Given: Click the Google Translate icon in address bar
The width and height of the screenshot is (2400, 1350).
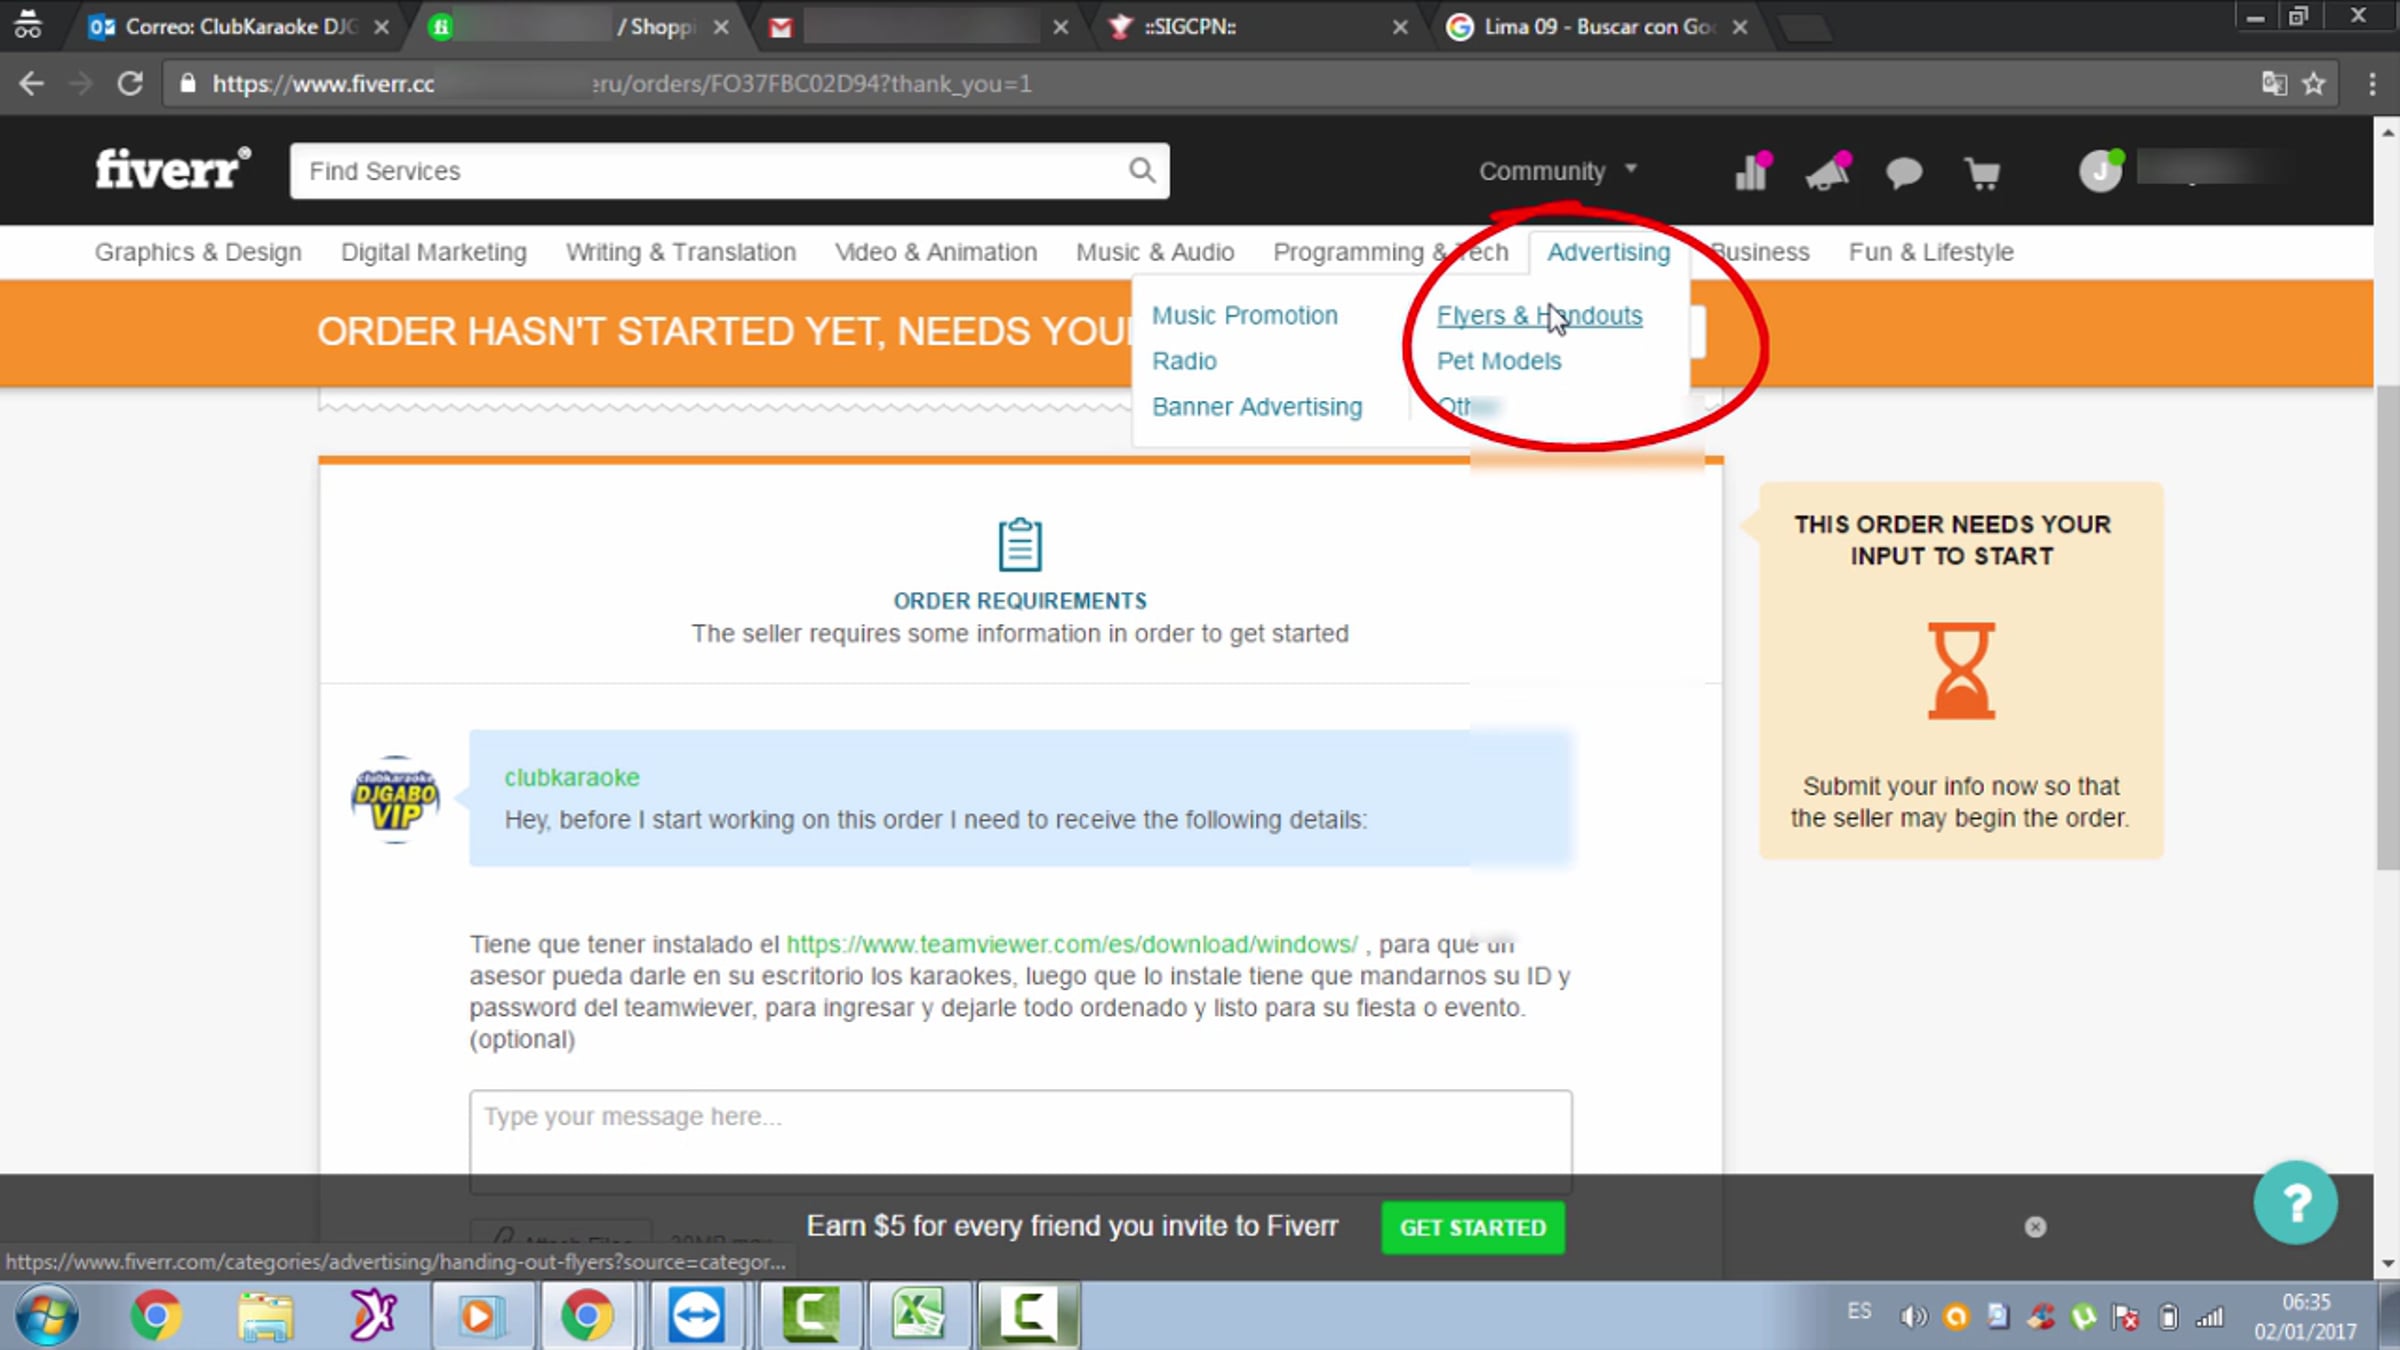Looking at the screenshot, I should click(x=2273, y=84).
